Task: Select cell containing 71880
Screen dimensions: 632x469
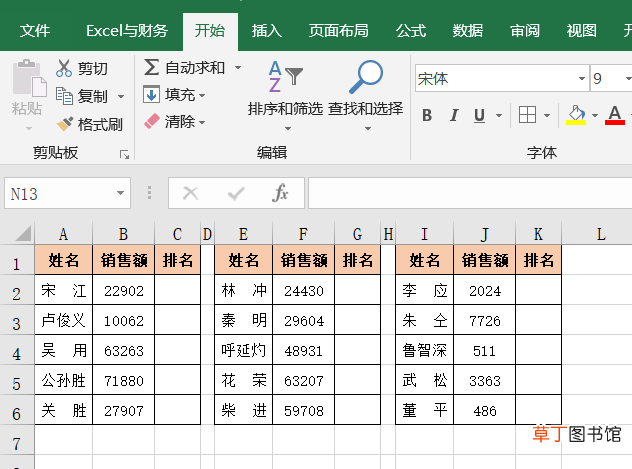Action: click(x=124, y=380)
